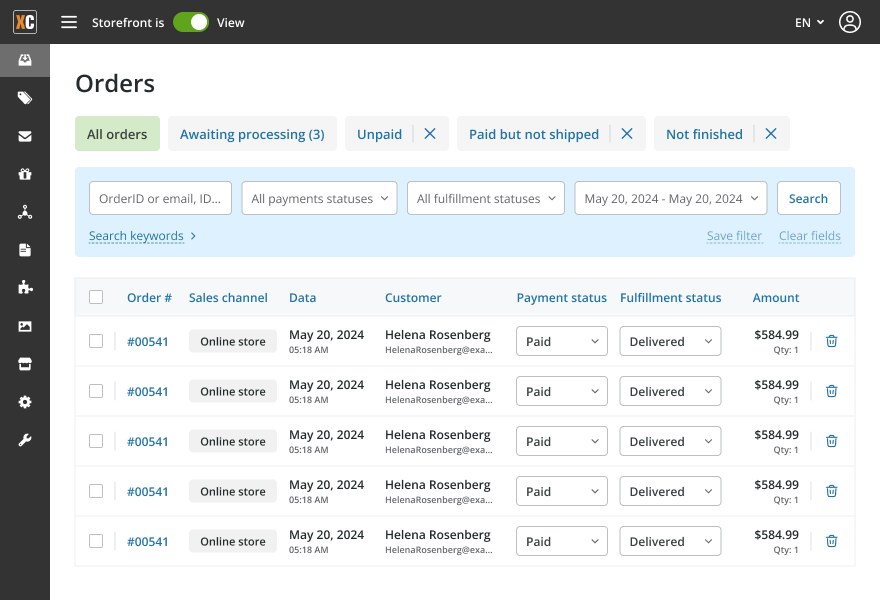Screen dimensions: 880x600
Task: Click the wrench tools icon in the sidebar
Action: point(25,440)
